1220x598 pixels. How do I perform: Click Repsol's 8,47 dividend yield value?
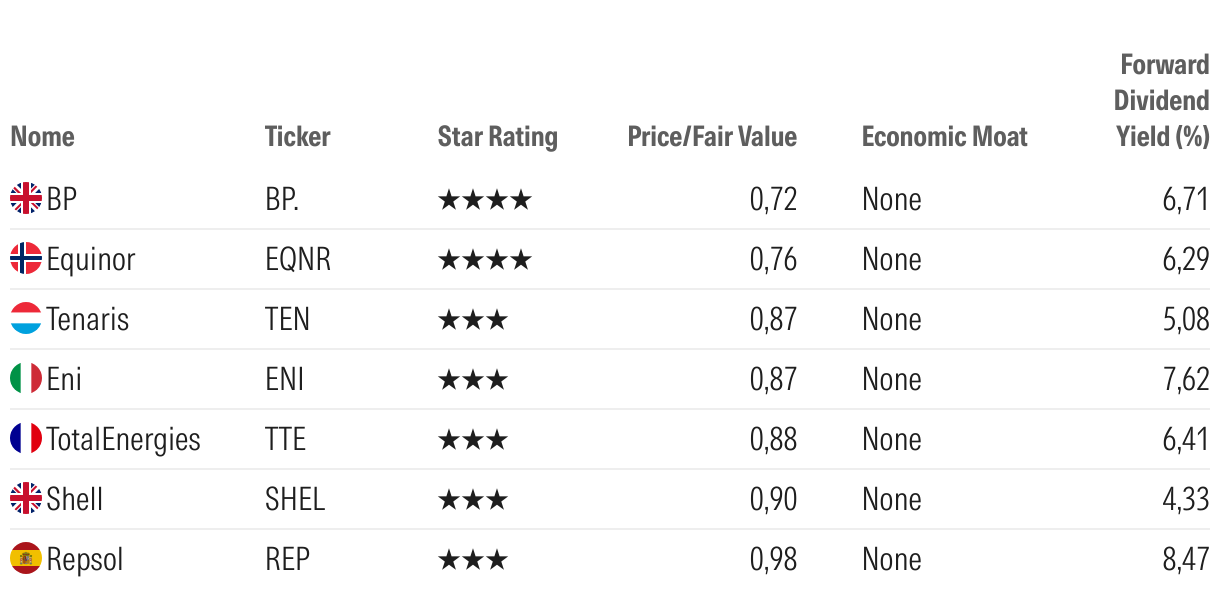[1185, 559]
